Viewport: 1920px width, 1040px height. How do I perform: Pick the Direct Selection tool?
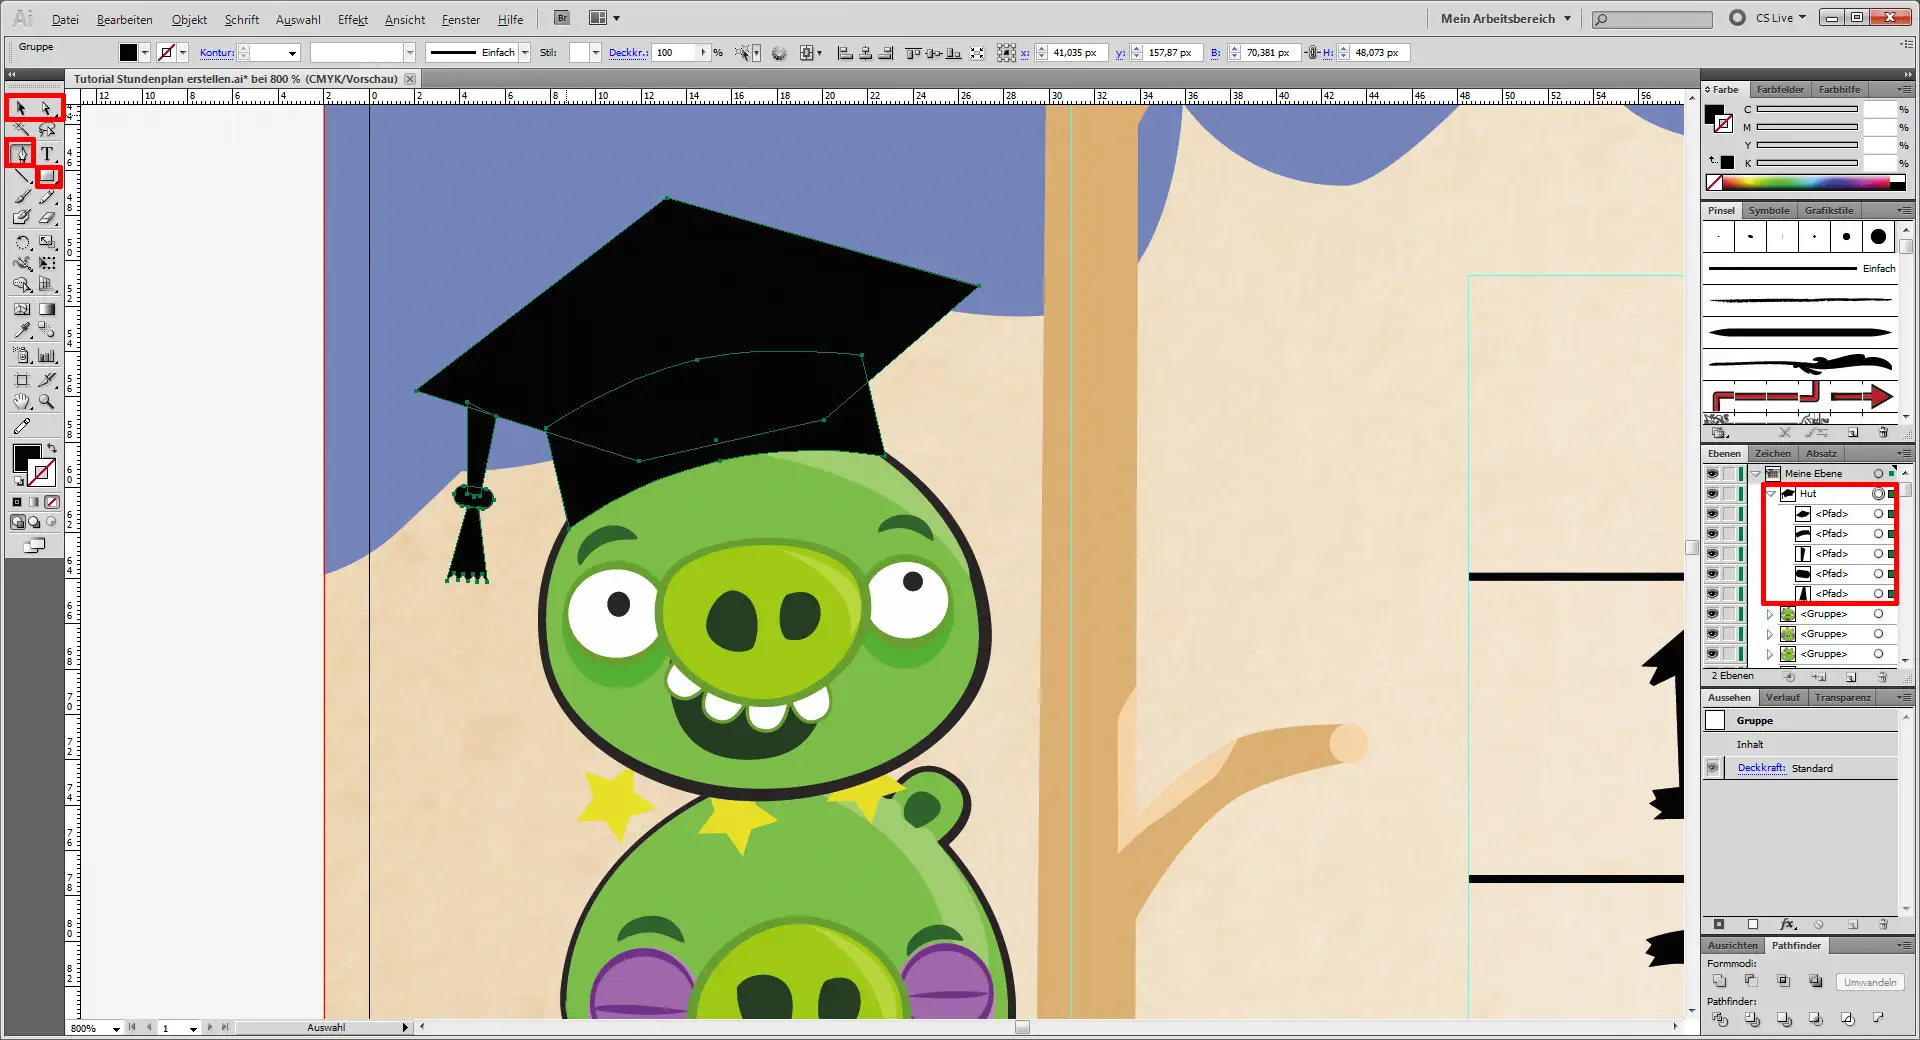[46, 108]
